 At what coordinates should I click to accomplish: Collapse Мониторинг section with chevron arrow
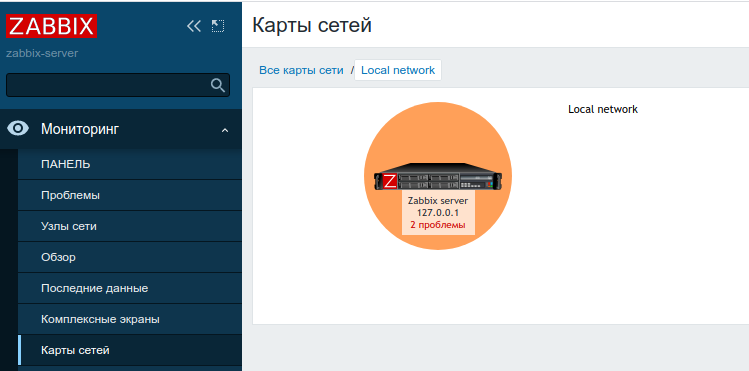[x=225, y=130]
